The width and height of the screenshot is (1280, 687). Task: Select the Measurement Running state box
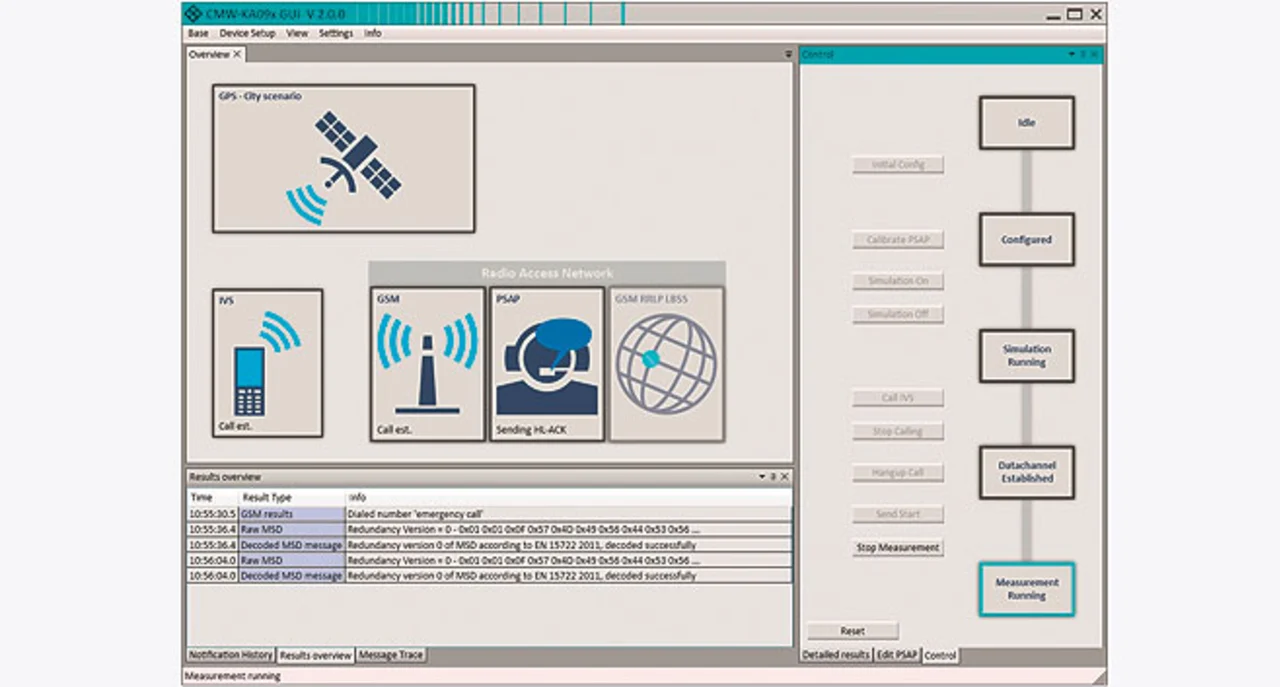point(1026,589)
